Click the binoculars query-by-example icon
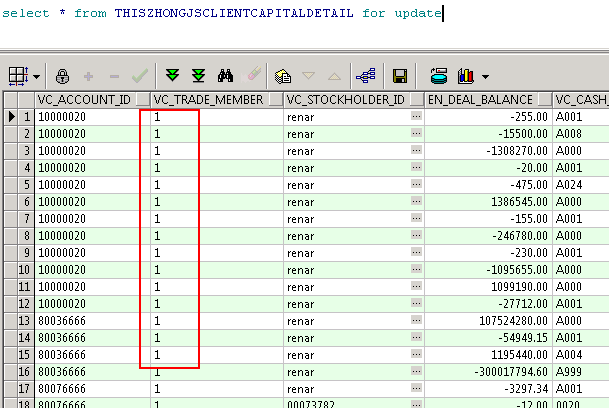This screenshot has height=408, width=609. (x=225, y=76)
